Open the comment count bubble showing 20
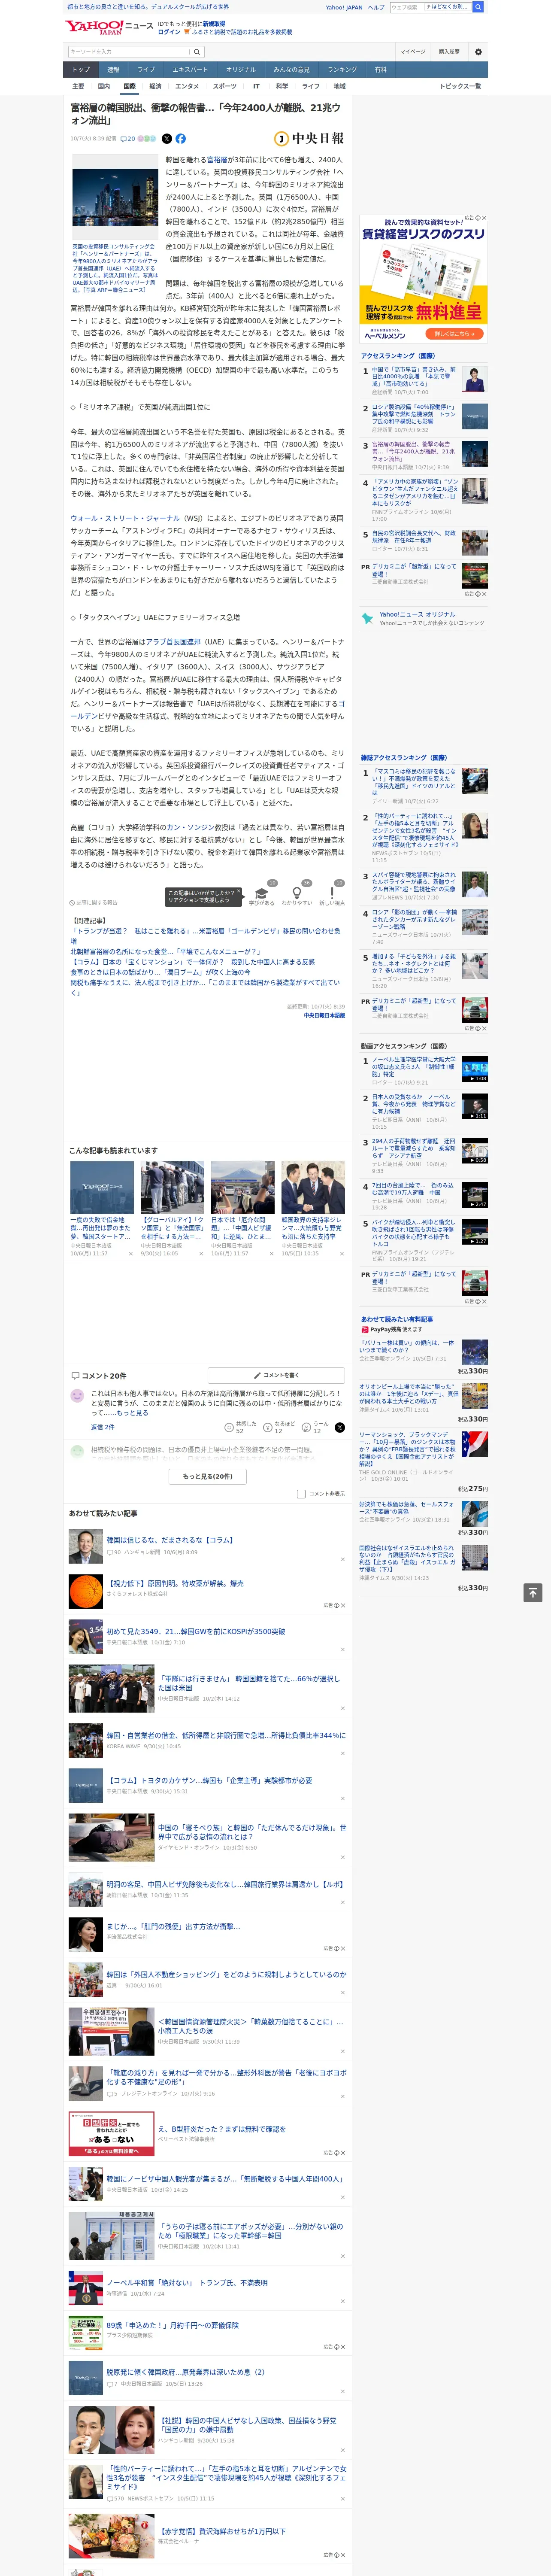 (128, 139)
